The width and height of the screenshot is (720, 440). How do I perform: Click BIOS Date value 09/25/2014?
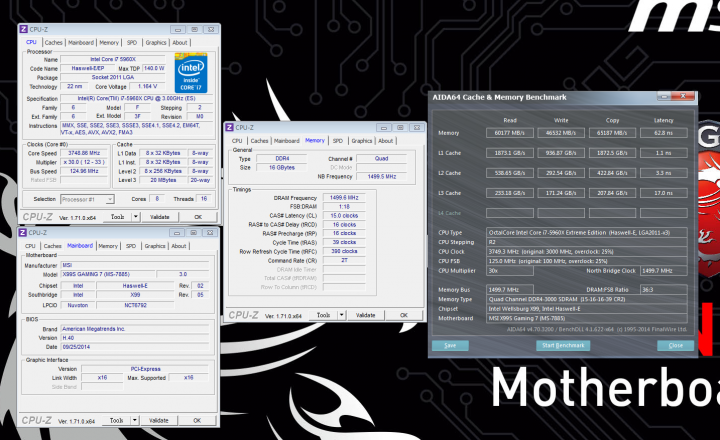[x=135, y=347]
